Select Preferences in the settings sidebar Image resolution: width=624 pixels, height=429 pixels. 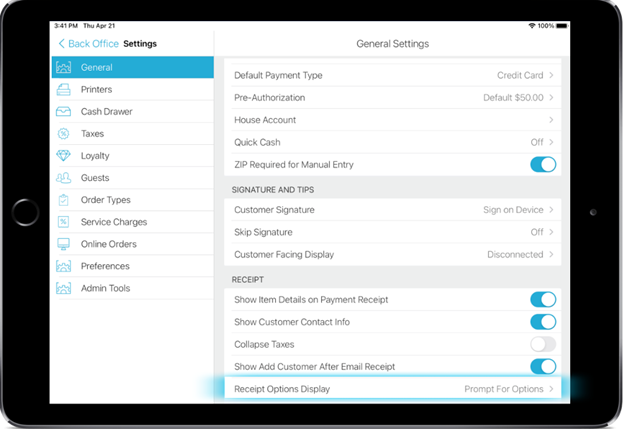tap(105, 266)
